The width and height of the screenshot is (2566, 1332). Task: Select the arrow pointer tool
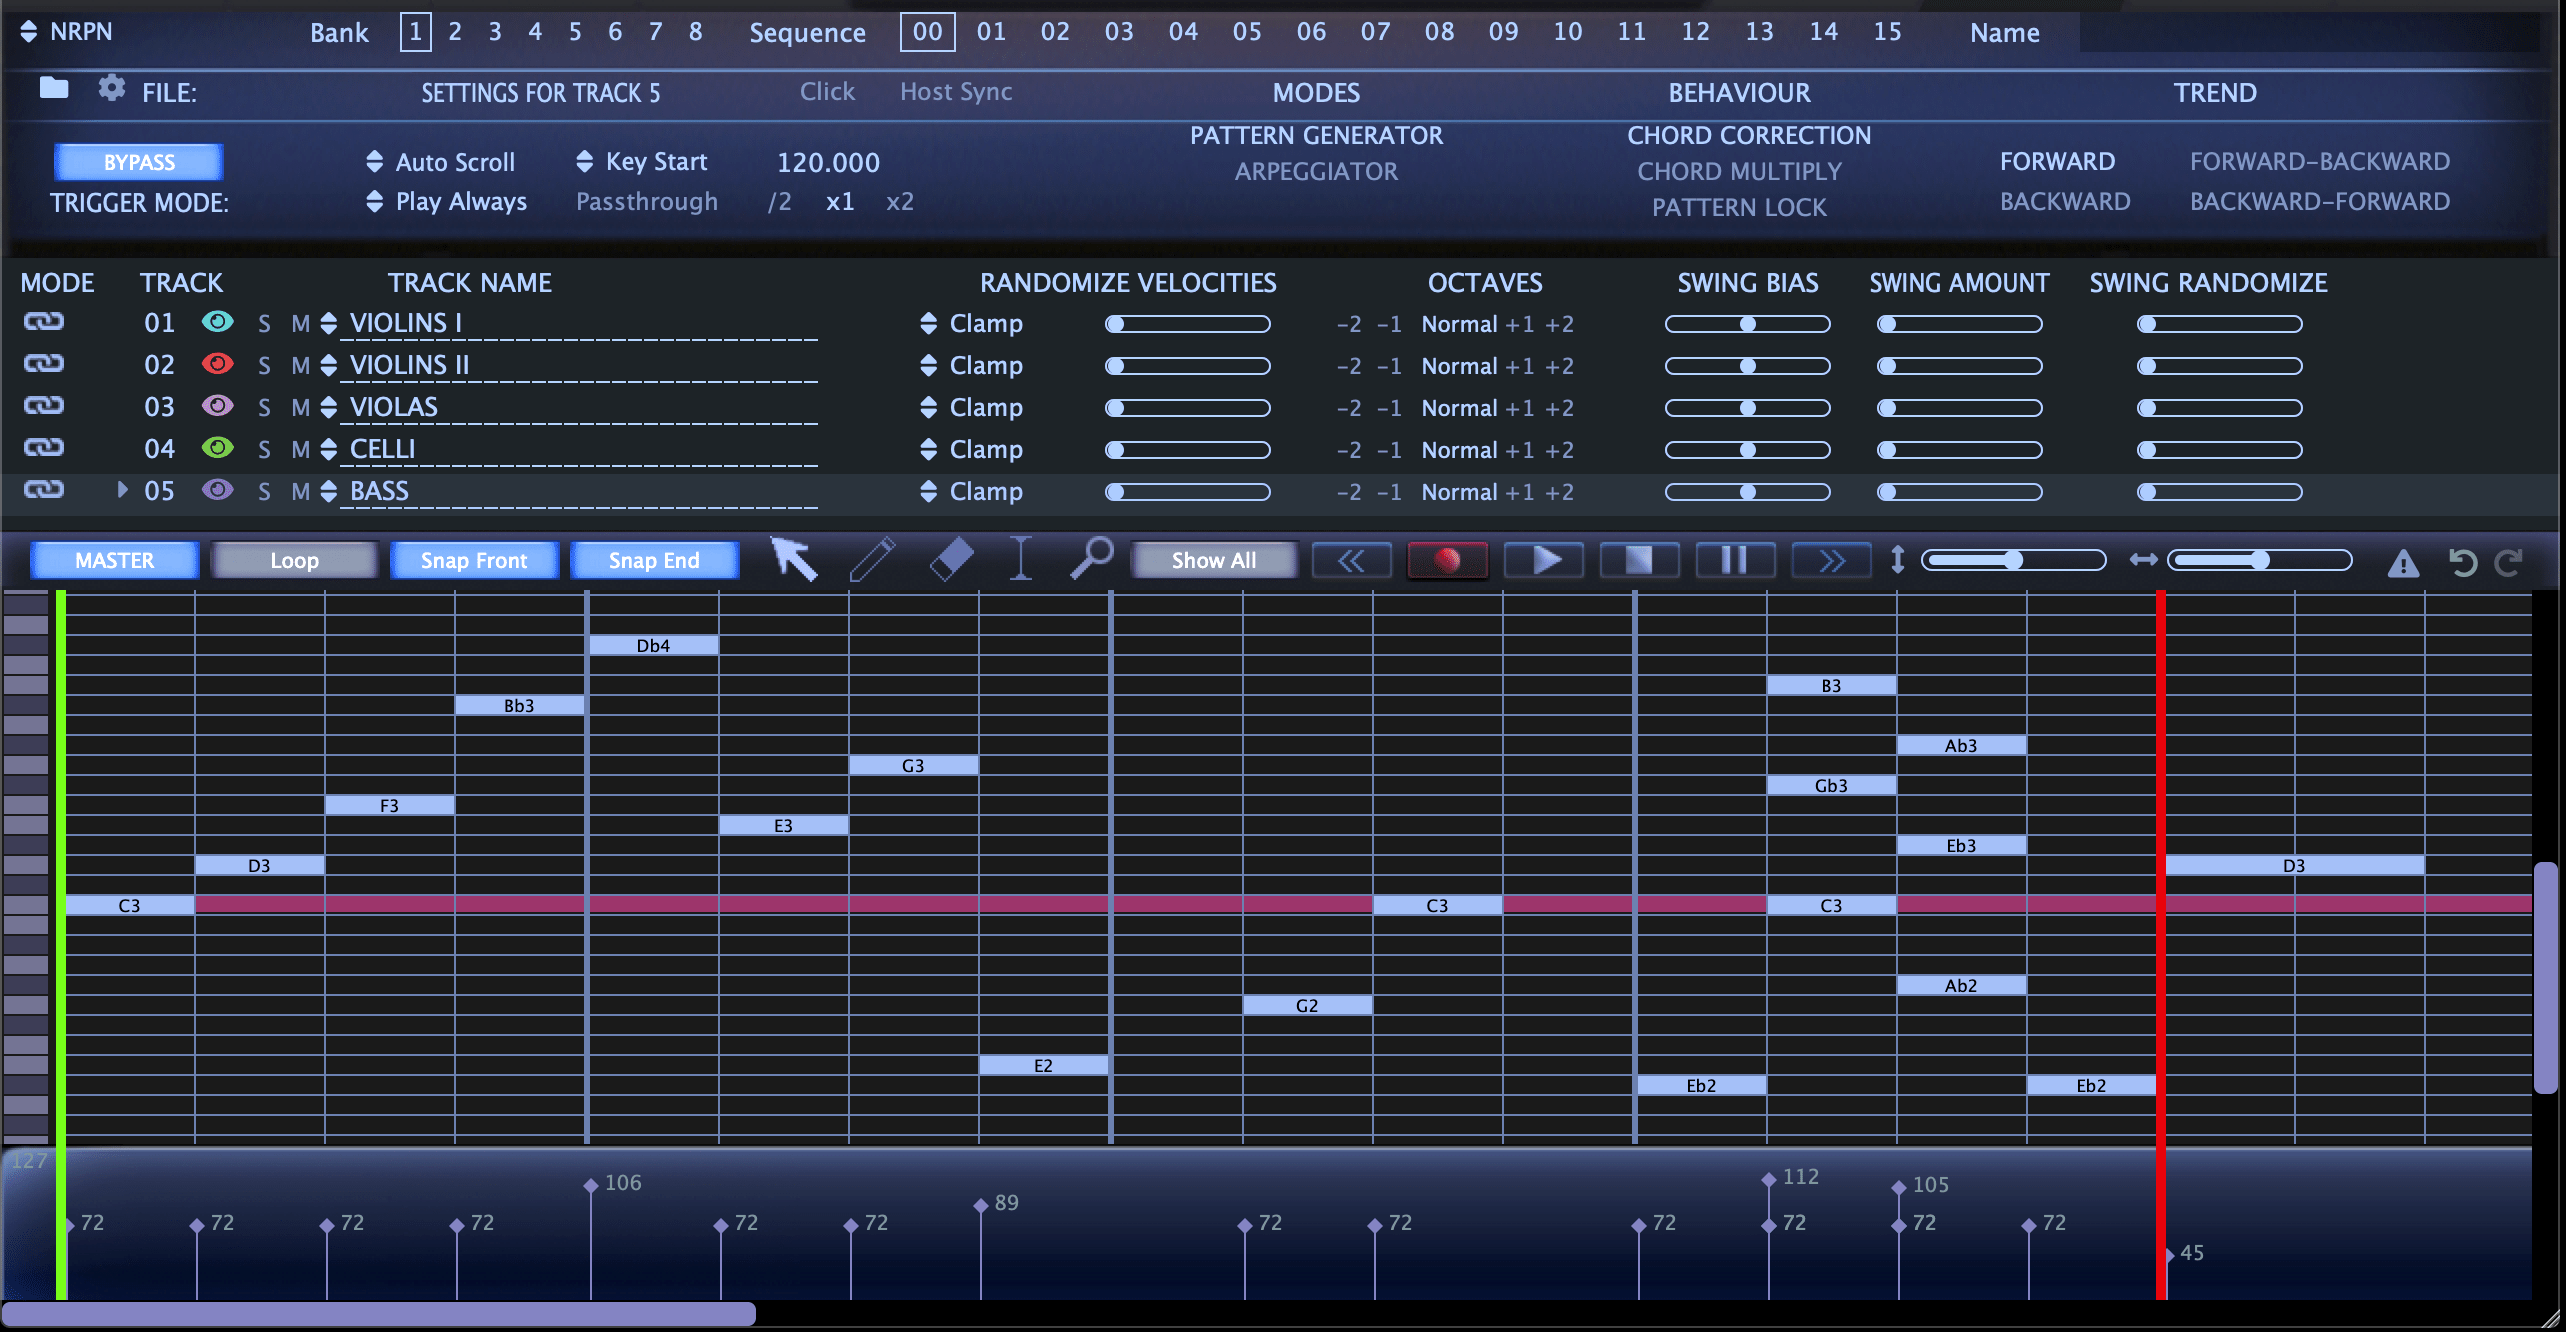tap(794, 559)
